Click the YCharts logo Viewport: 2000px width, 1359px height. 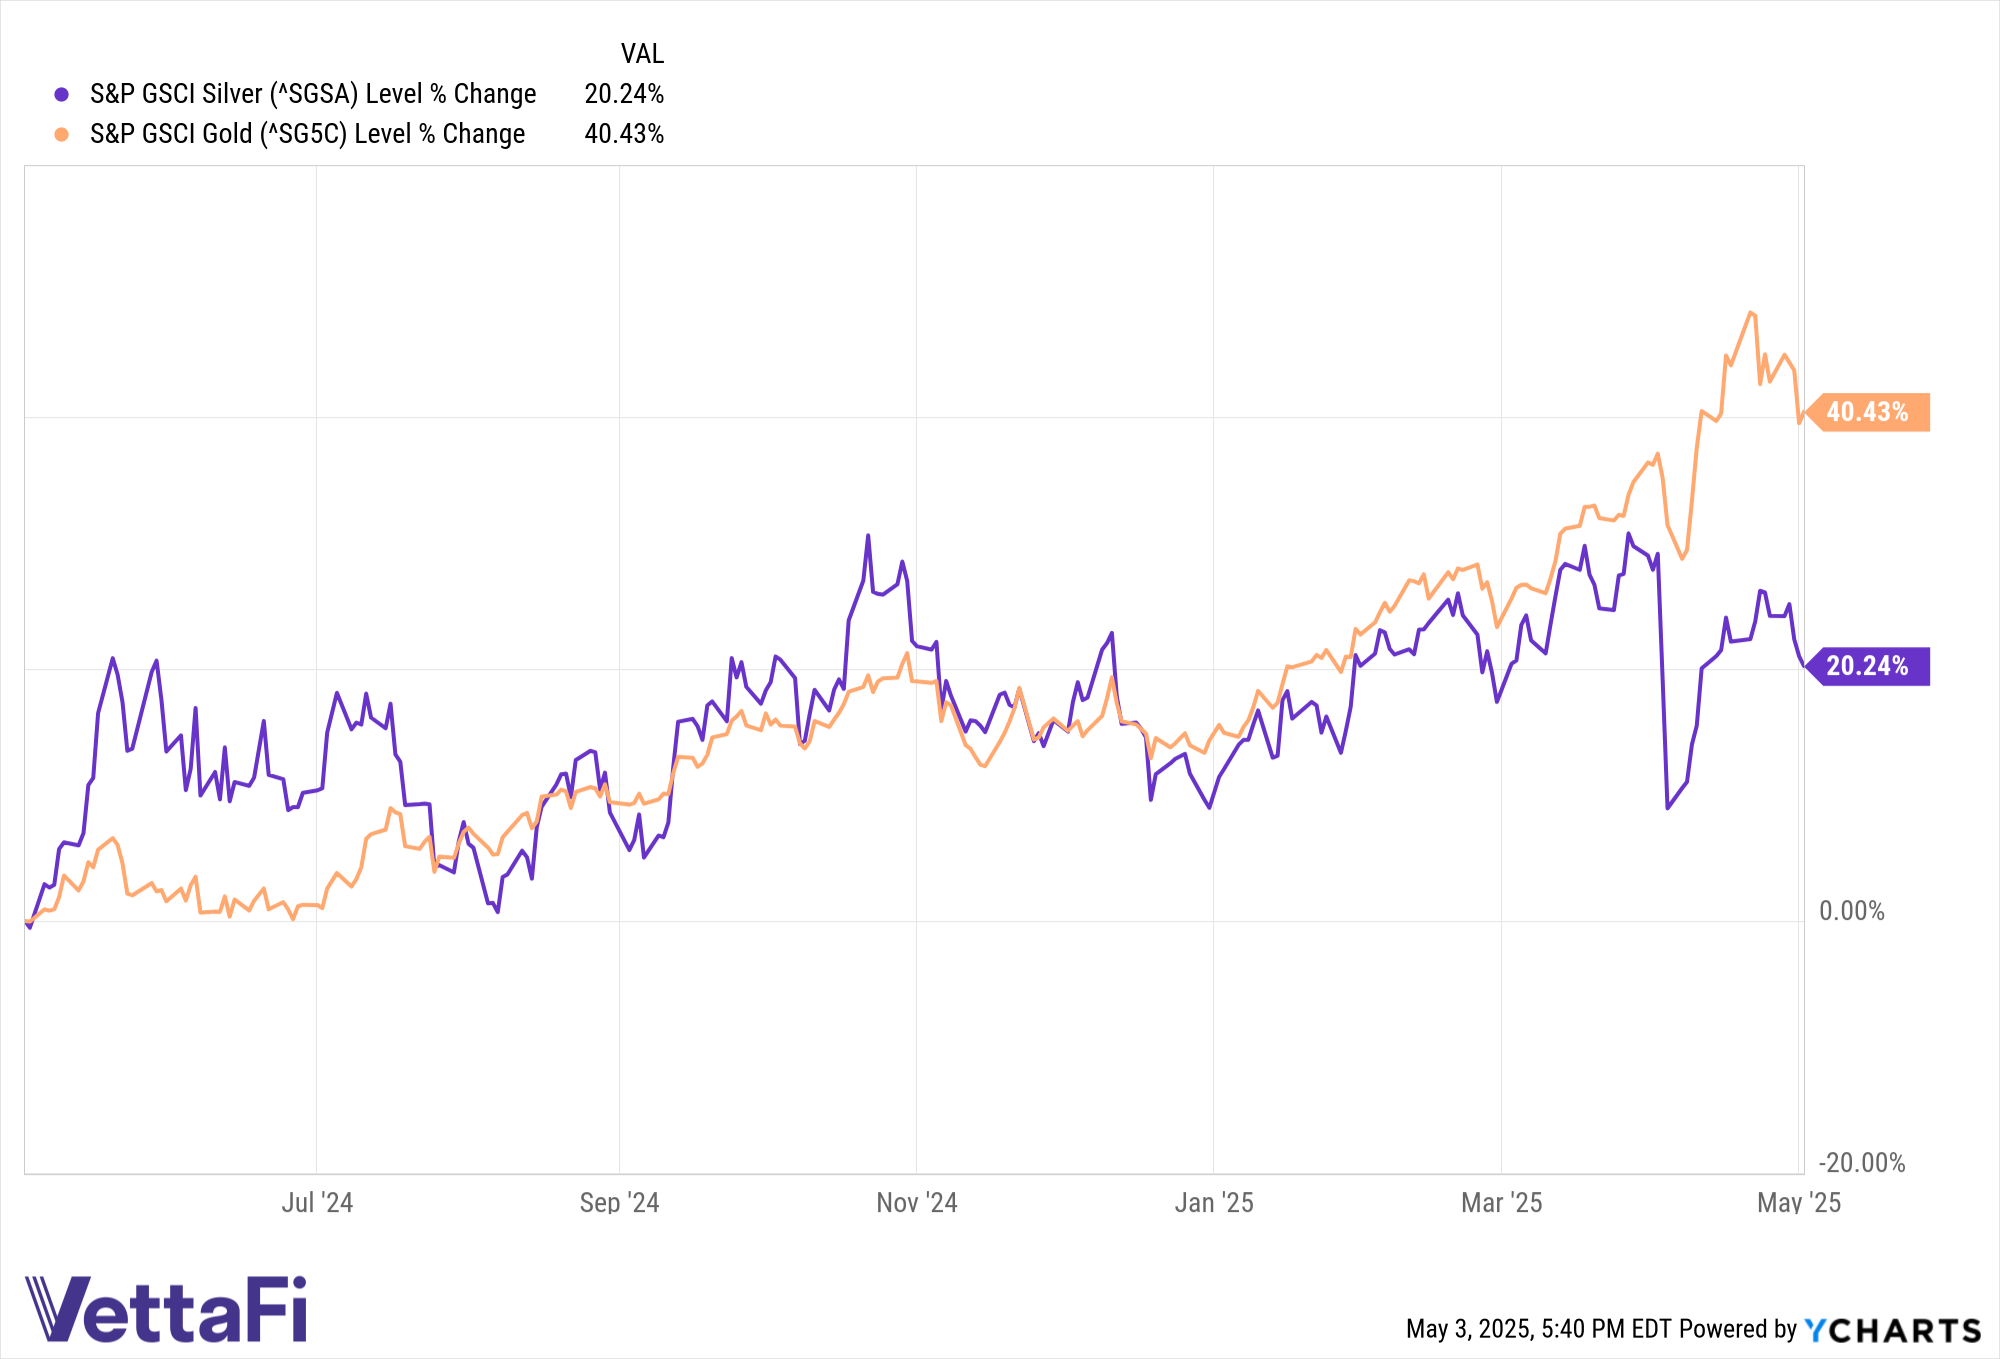tap(1892, 1330)
